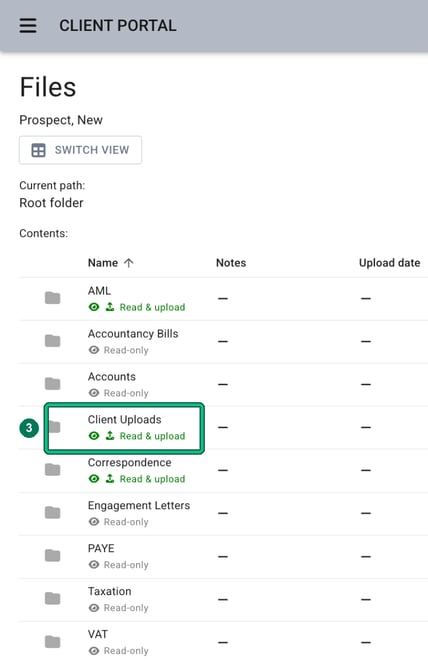Click the eye icon under PAYE
428x666 pixels.
[x=94, y=564]
